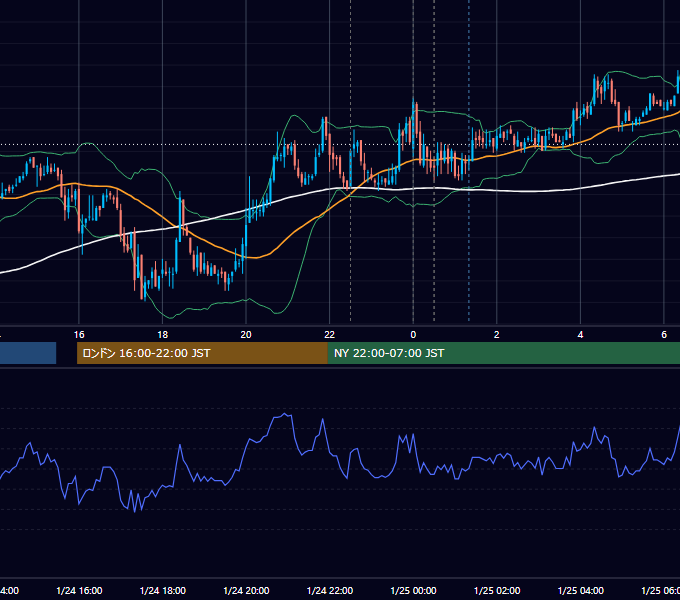Click hour label 22 on upper axis
The height and width of the screenshot is (600, 680).
330,334
